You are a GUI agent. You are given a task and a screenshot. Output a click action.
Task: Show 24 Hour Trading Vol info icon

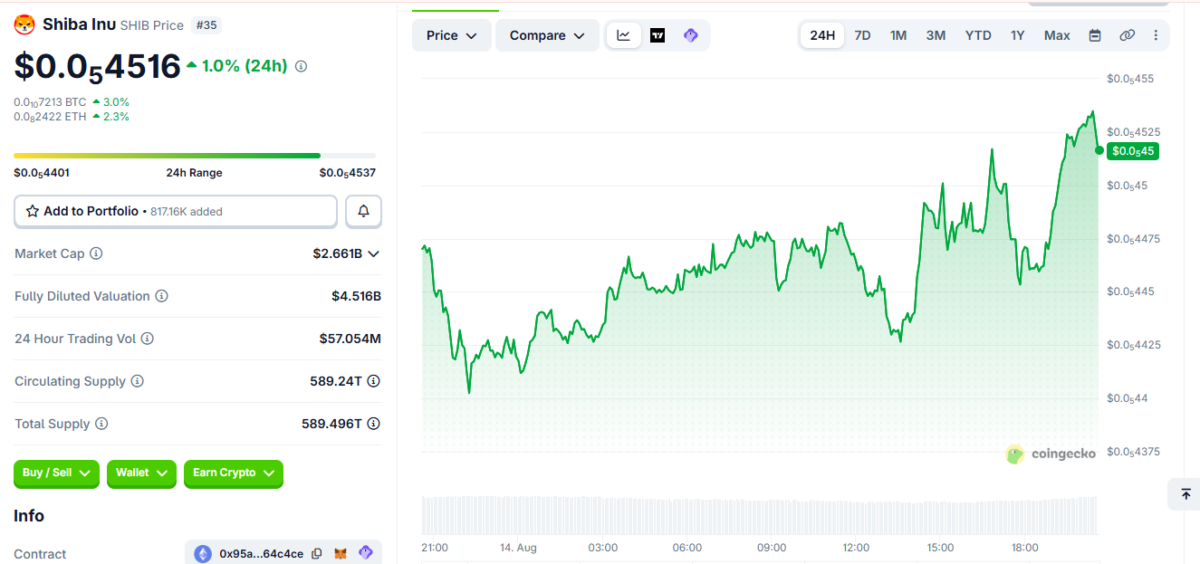coord(147,339)
